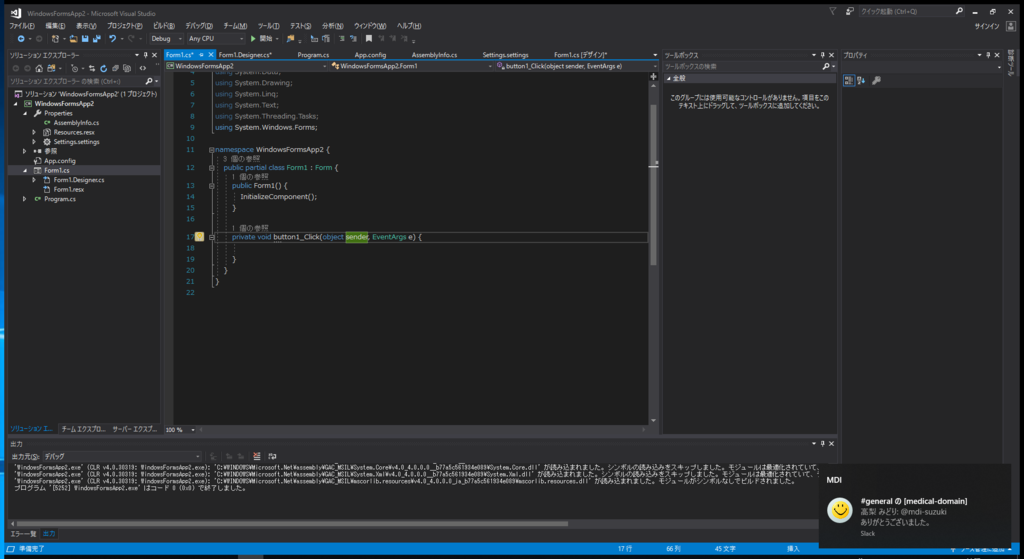The width and height of the screenshot is (1024, 559).
Task: Click the promote-tab icon on Form1.cs tab
Action: [201, 55]
